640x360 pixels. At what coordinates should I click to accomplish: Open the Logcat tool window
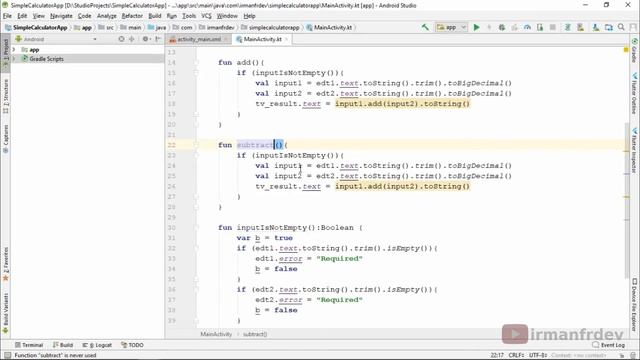(x=97, y=345)
